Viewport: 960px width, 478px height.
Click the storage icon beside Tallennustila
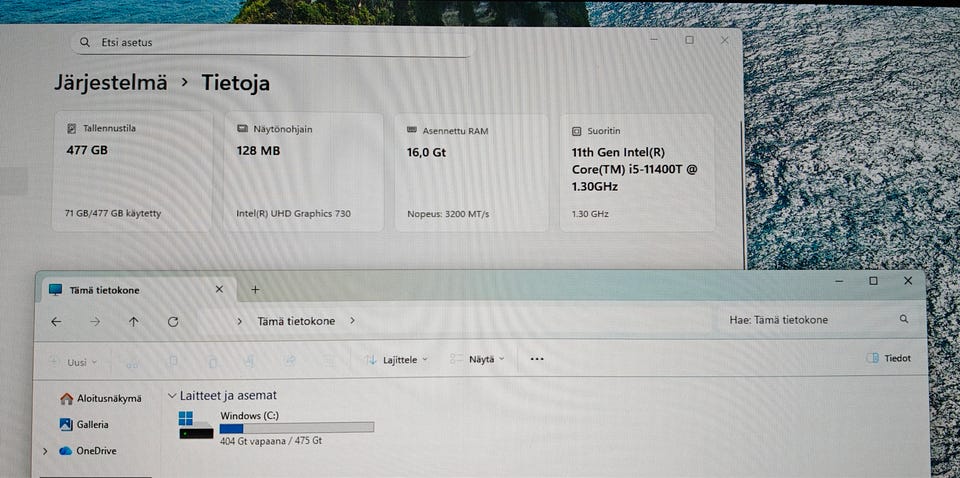pos(72,129)
